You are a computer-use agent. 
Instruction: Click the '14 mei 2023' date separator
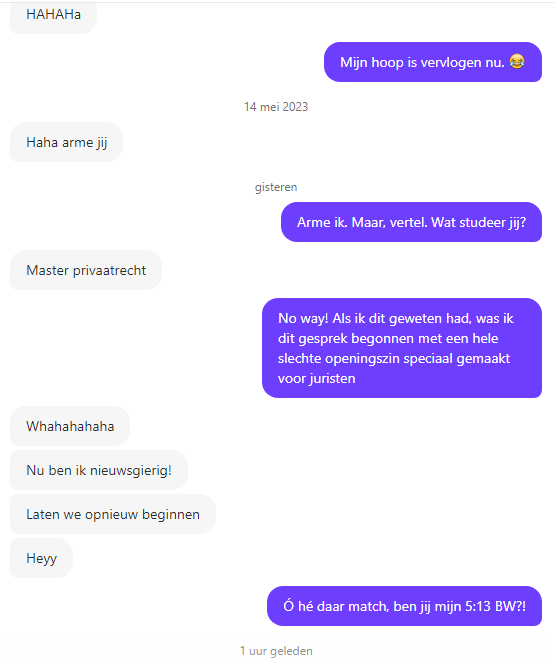pyautogui.click(x=276, y=107)
